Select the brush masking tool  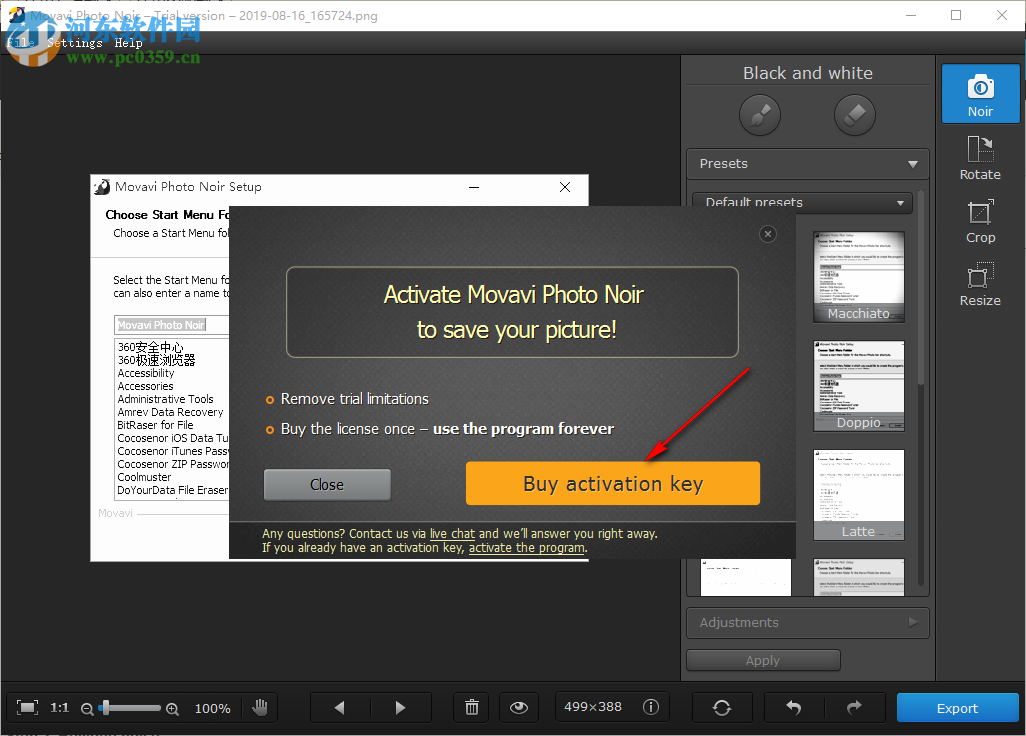coord(760,114)
